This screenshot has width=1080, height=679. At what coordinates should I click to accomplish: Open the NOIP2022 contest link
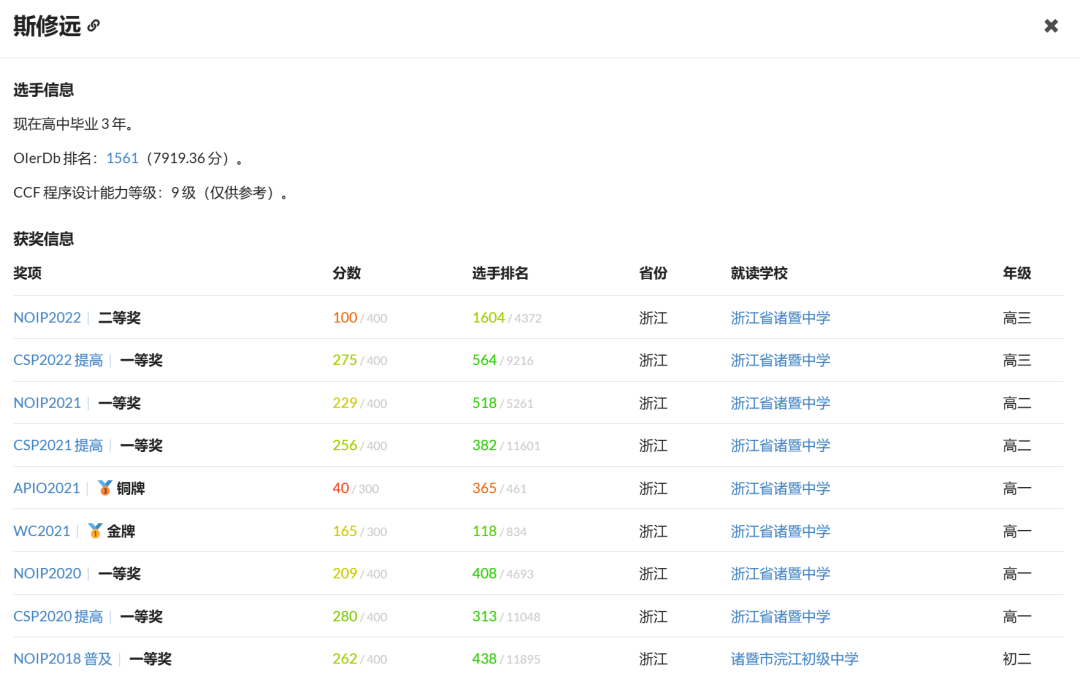(47, 317)
